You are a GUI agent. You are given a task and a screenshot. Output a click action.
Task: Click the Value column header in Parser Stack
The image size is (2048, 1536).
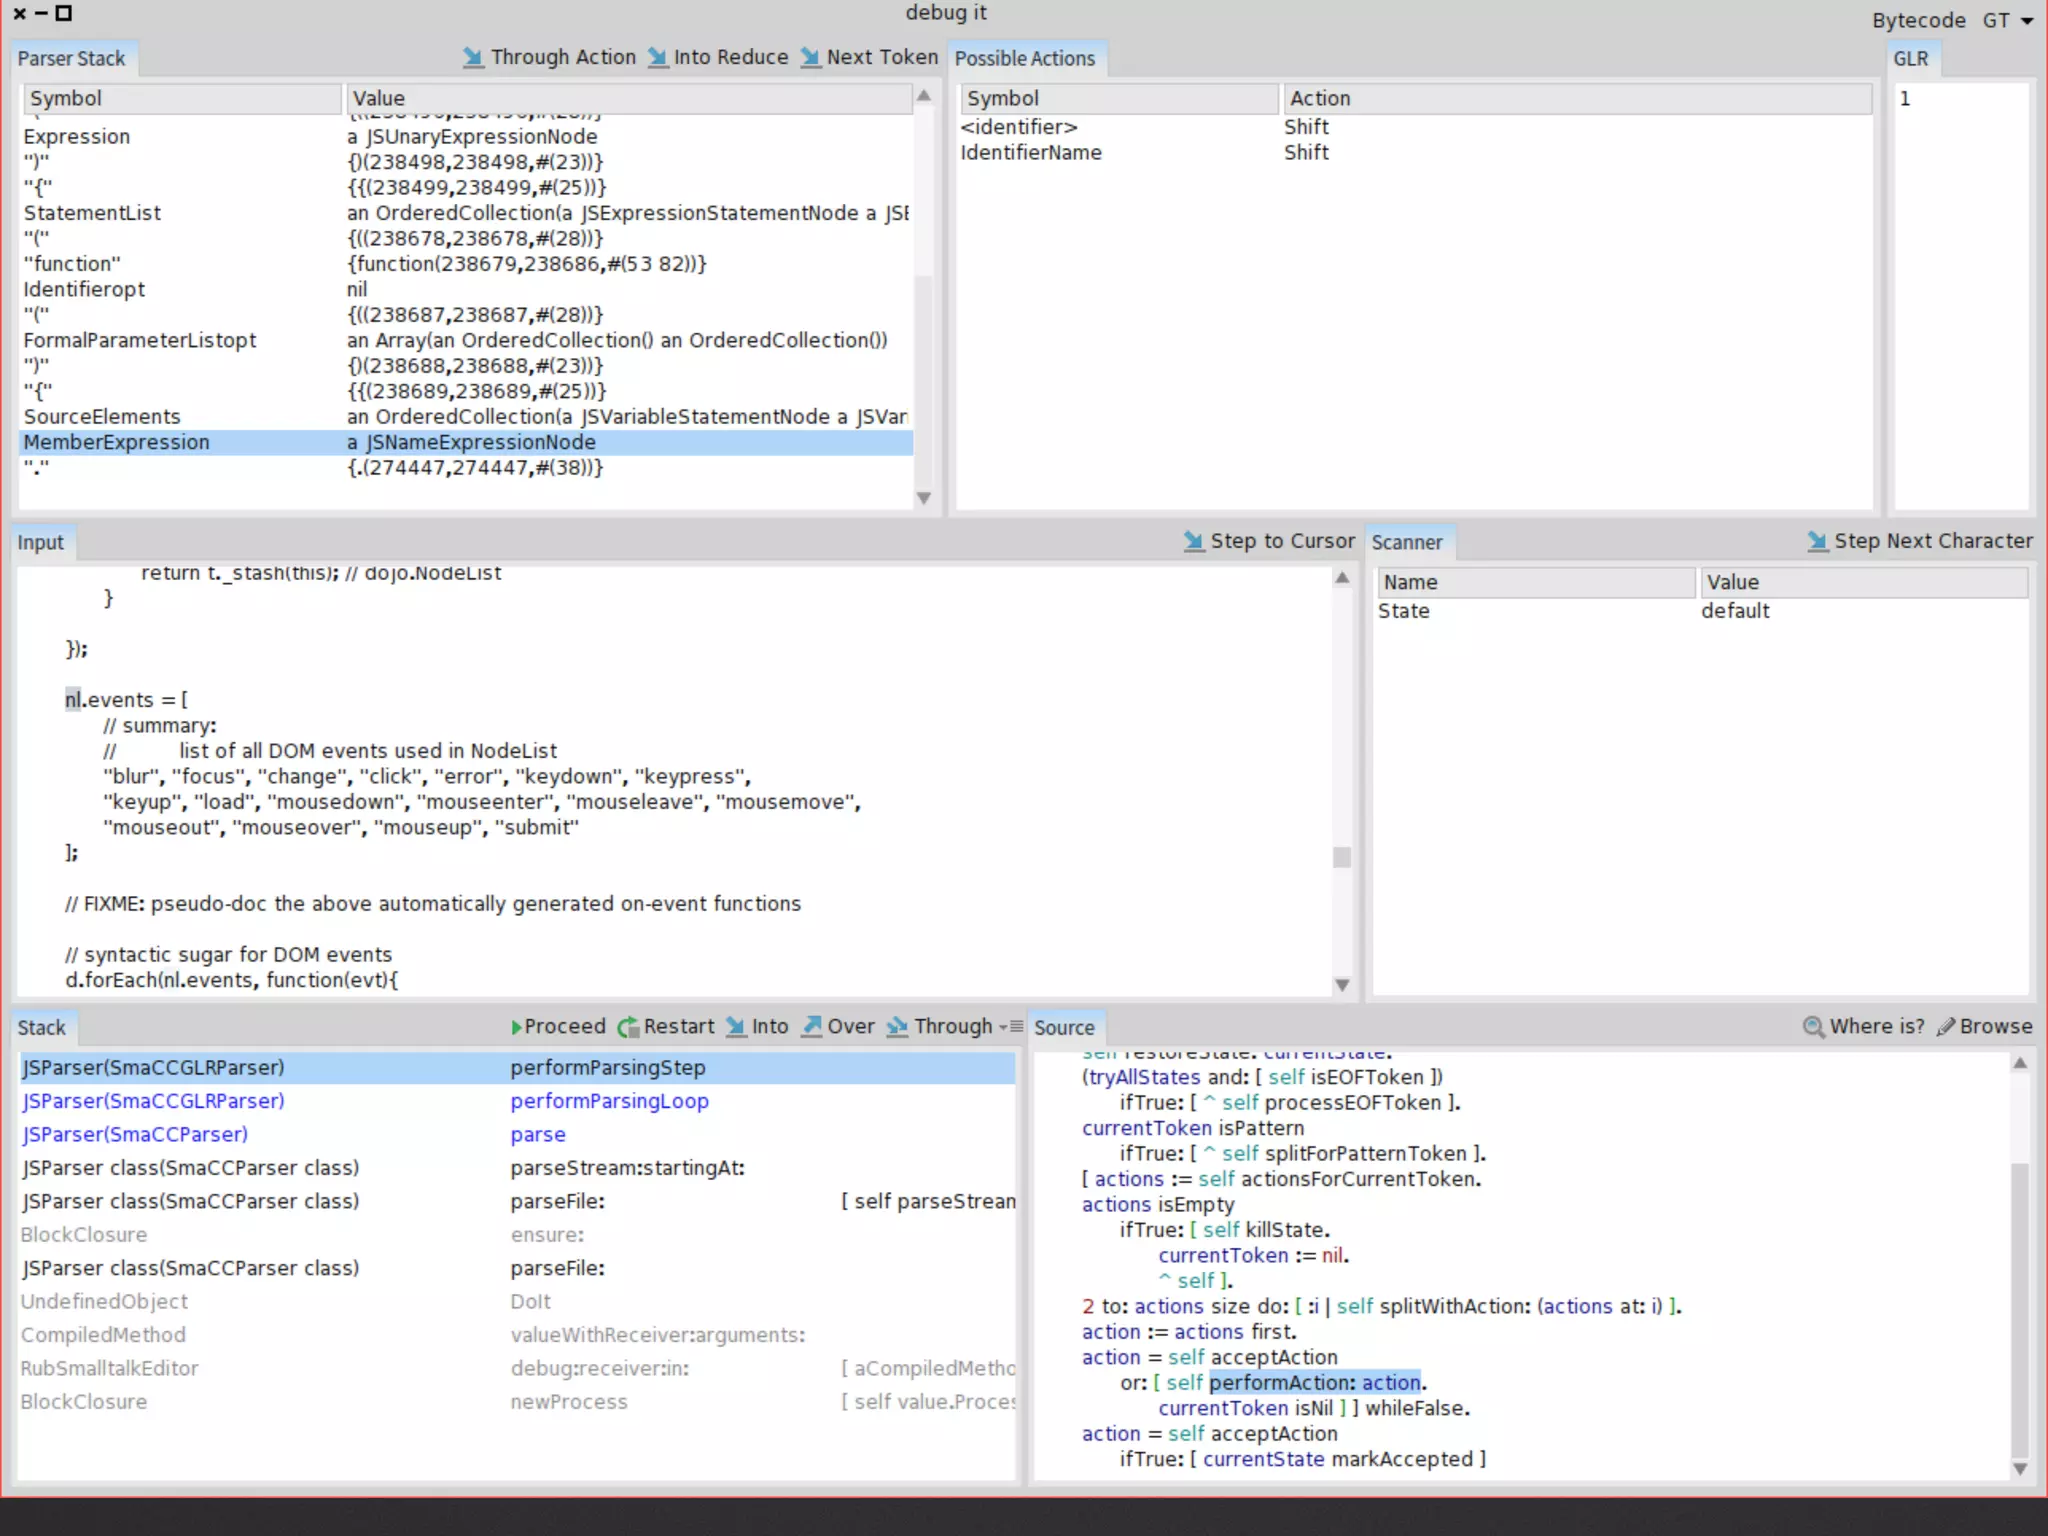(x=628, y=98)
